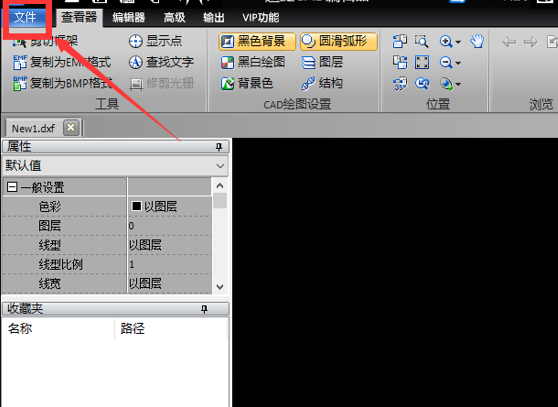
Task: Click the 查找文字 icon
Action: [136, 62]
